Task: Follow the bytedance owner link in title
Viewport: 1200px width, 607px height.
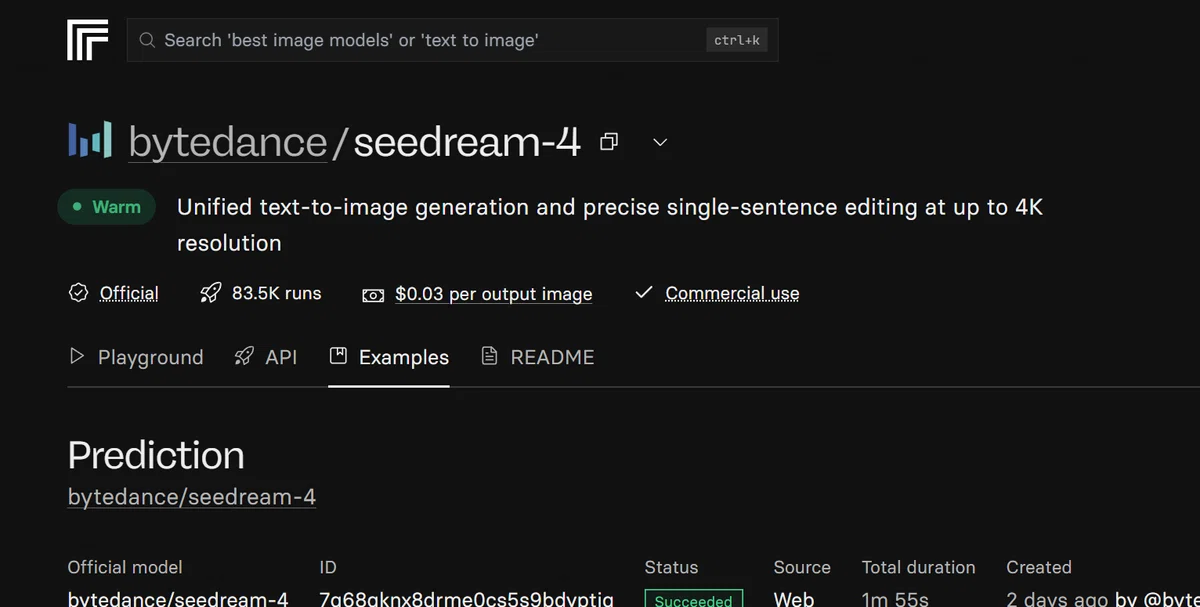Action: pos(228,142)
